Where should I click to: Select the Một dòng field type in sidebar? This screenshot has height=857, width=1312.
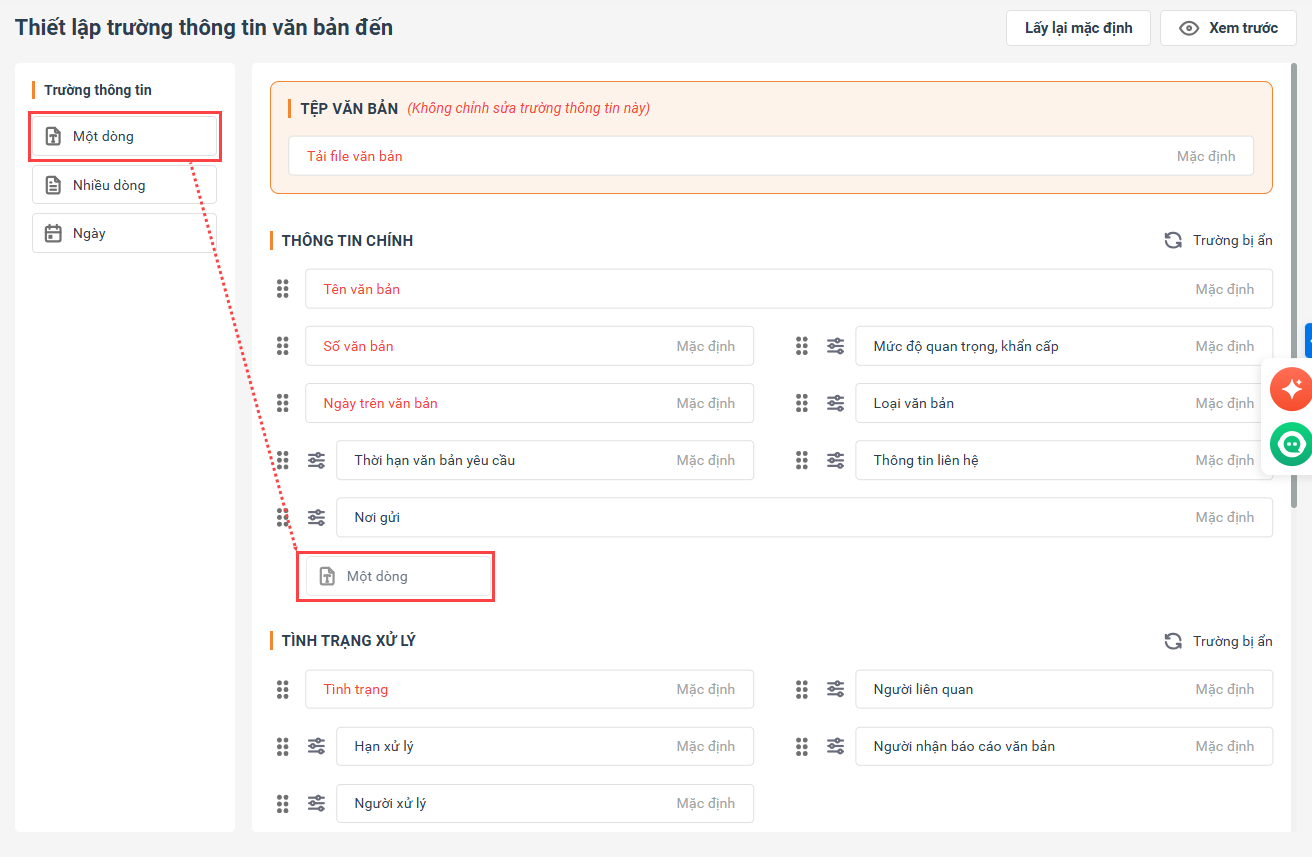point(124,136)
